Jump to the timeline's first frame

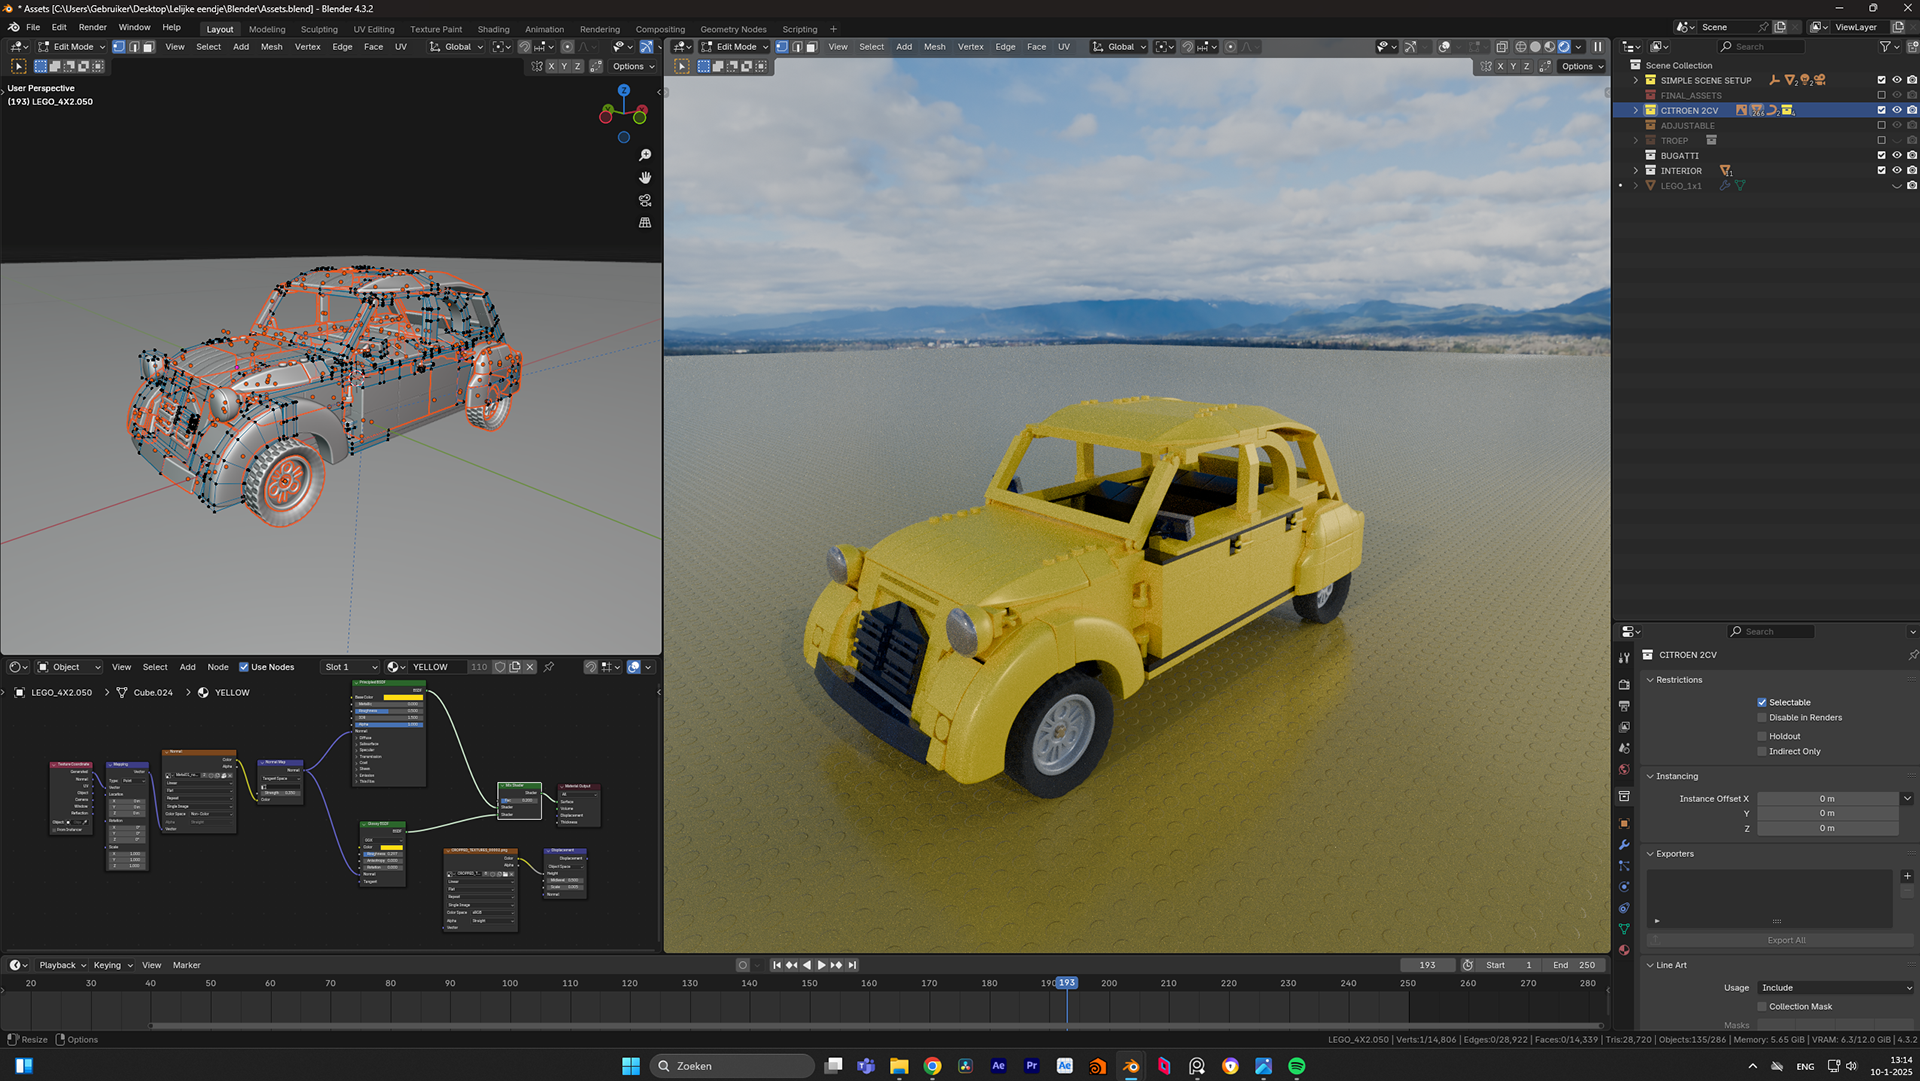(x=777, y=965)
